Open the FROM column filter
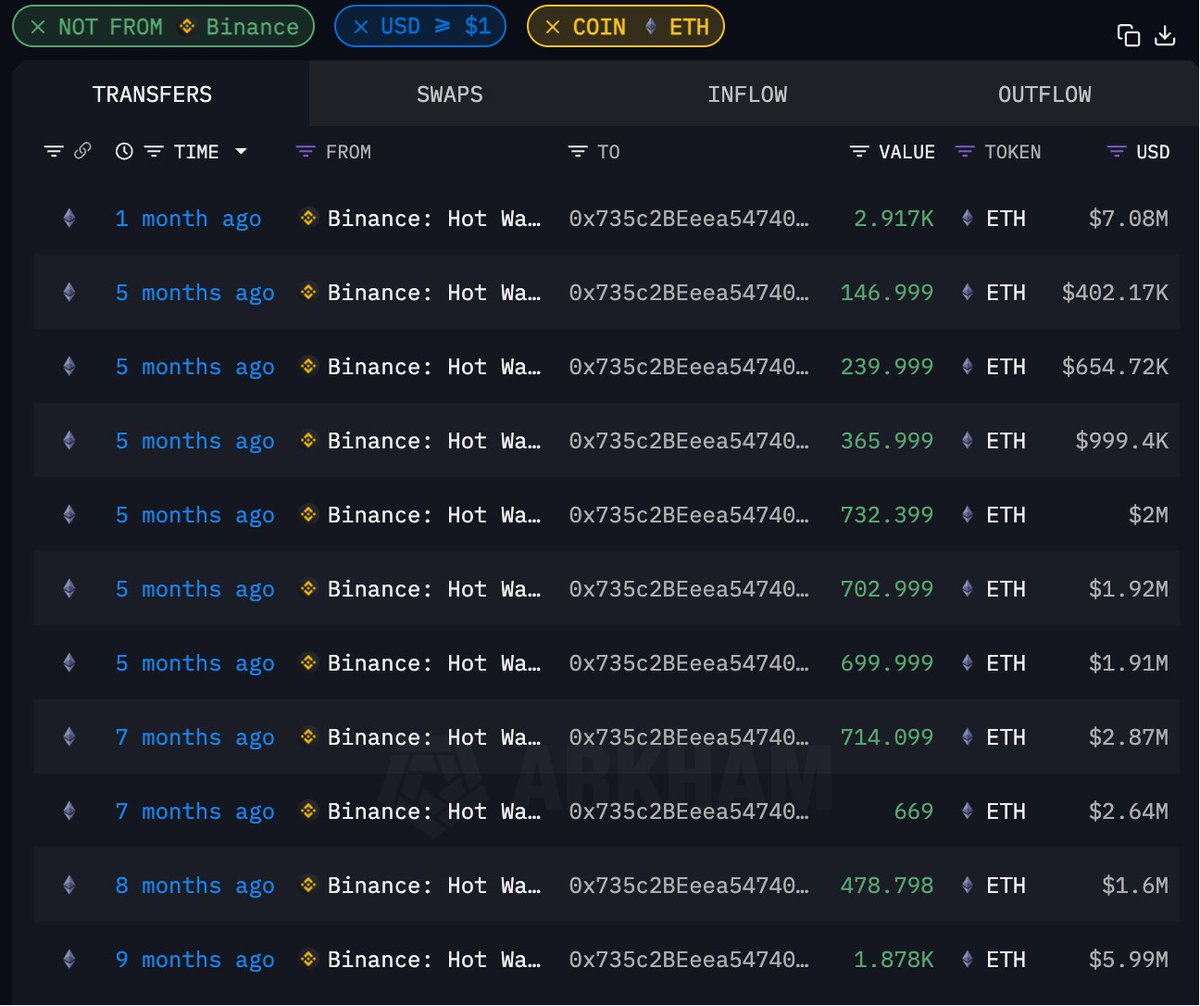 [306, 151]
